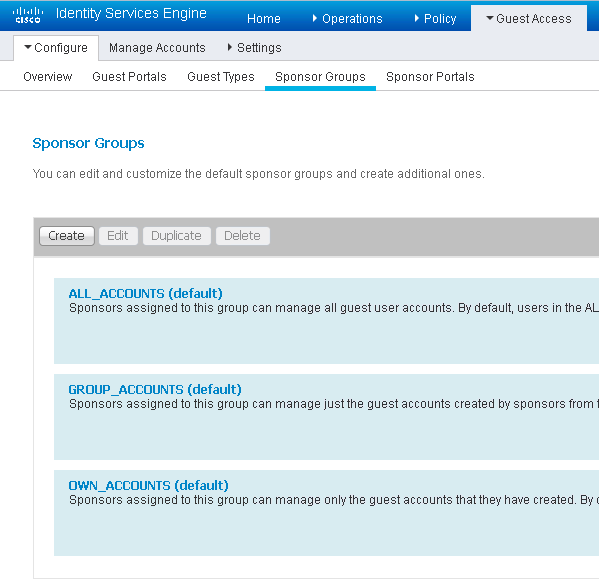Select the GROUP_ACCOUNTS description text
This screenshot has width=599, height=579.
[x=334, y=404]
